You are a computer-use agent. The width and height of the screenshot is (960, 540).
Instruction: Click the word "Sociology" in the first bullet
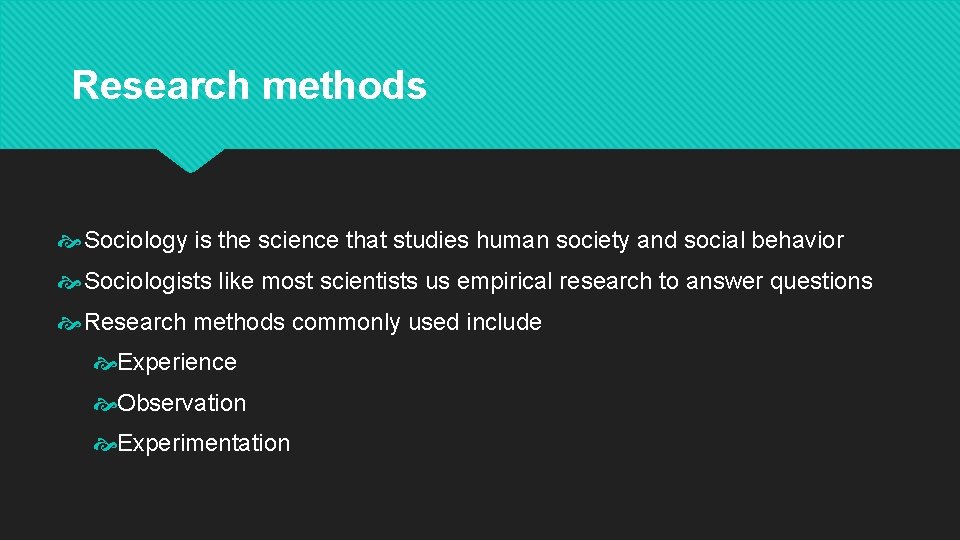tap(137, 241)
